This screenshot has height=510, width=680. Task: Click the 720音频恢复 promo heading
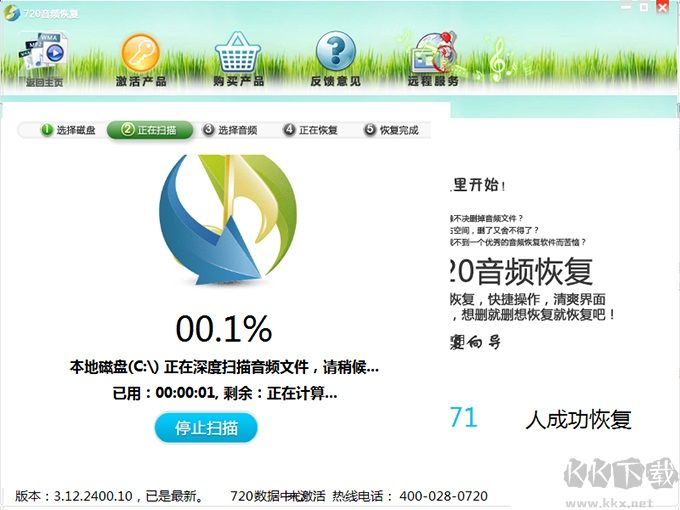tap(517, 271)
